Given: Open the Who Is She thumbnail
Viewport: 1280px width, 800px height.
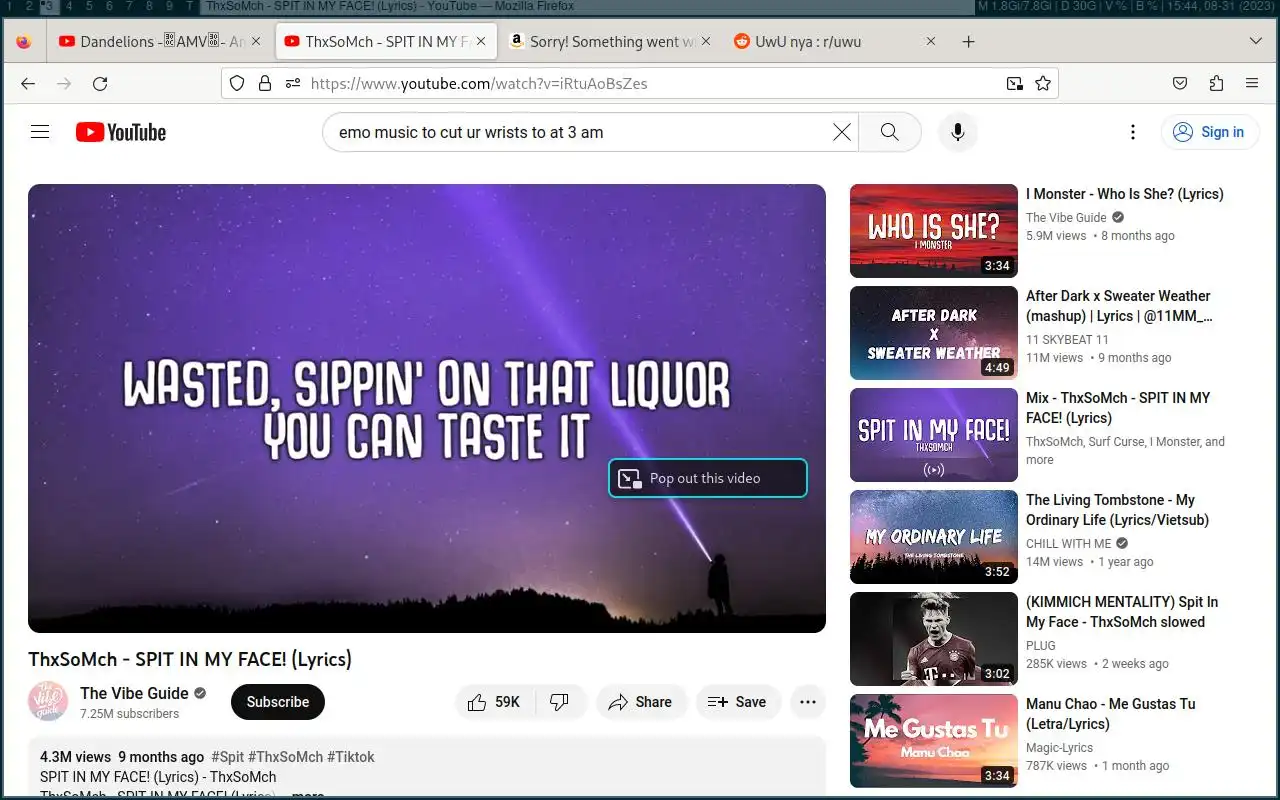Looking at the screenshot, I should [x=934, y=231].
